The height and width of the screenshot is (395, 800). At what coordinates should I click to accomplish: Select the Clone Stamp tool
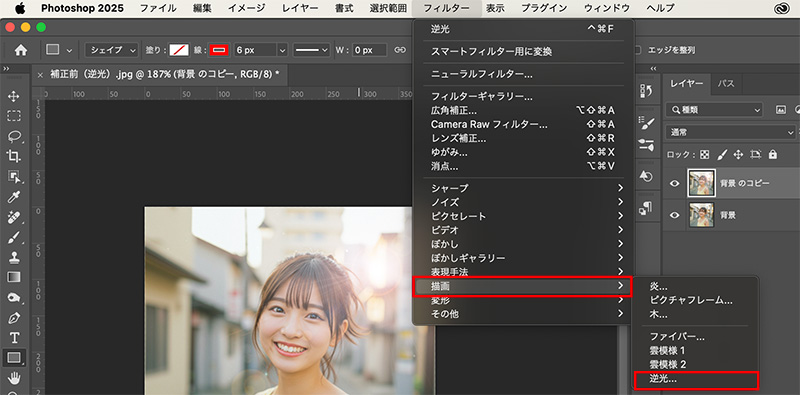14,258
